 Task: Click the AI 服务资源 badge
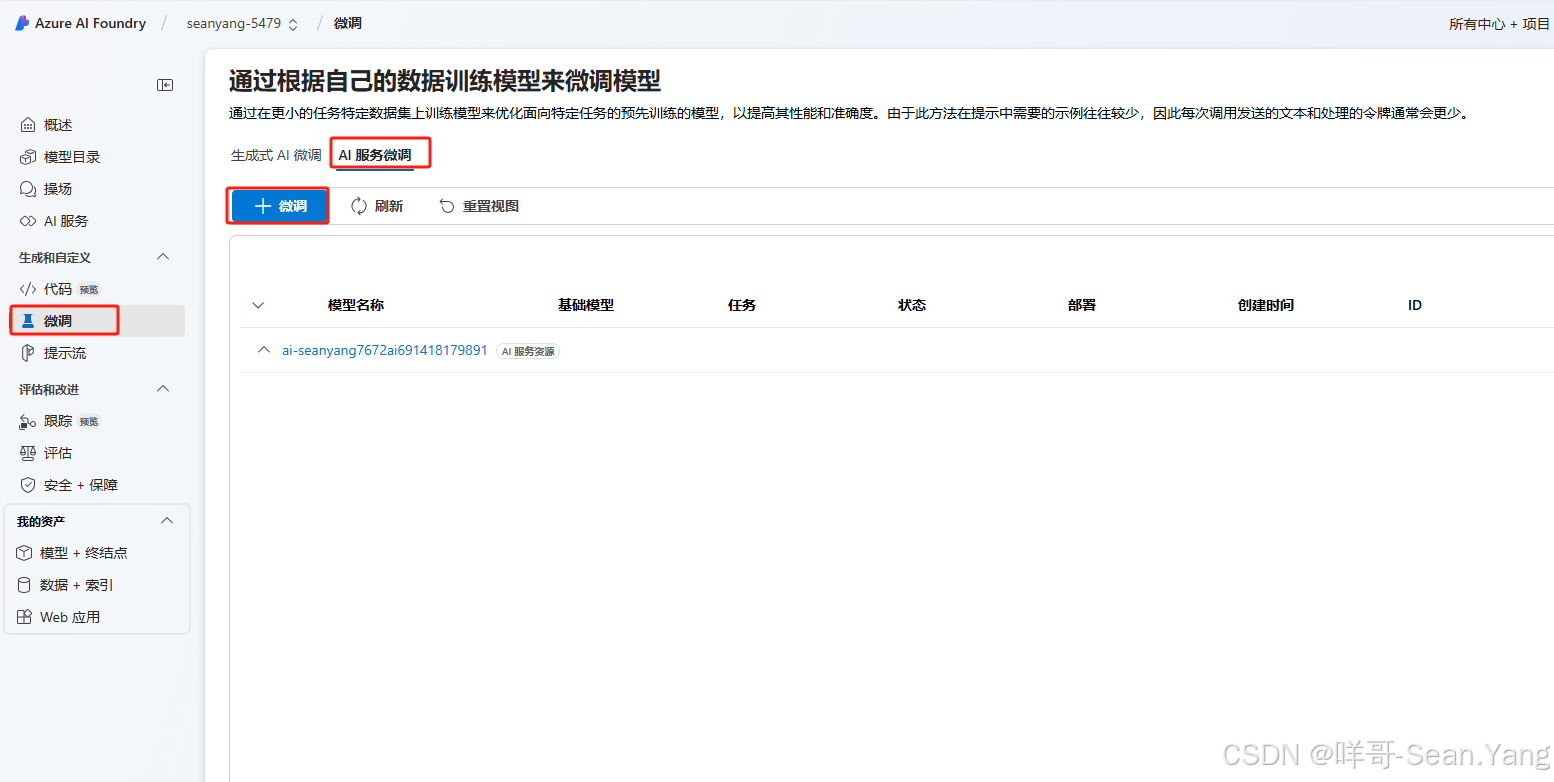[528, 352]
